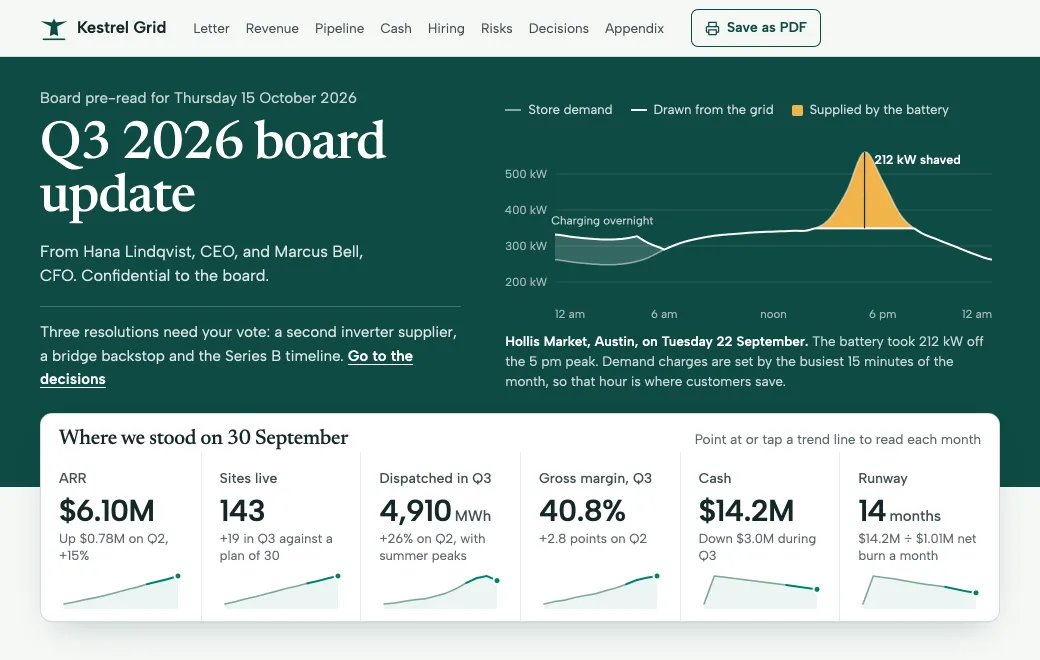Click the 212 kW shaved peak marker
Screen dimensions: 1040x660
click(864, 190)
